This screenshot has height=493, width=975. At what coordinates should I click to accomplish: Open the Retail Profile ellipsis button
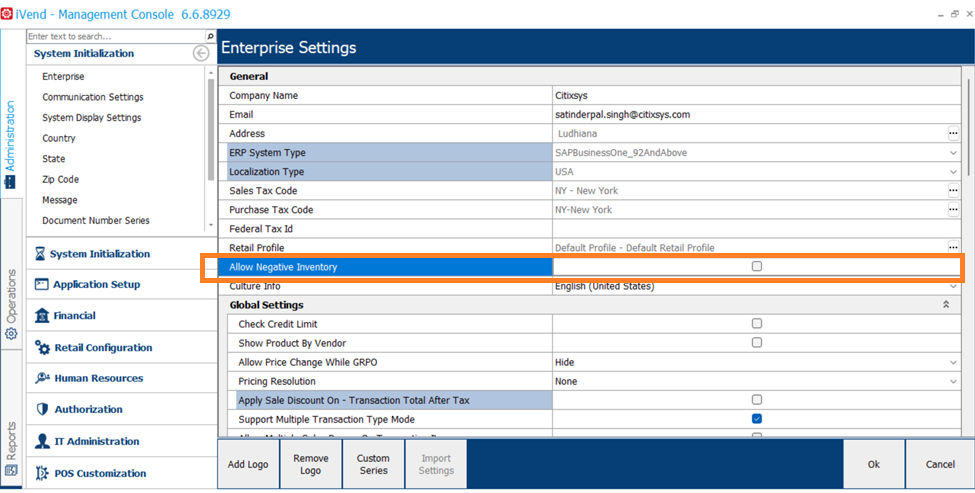coord(953,247)
